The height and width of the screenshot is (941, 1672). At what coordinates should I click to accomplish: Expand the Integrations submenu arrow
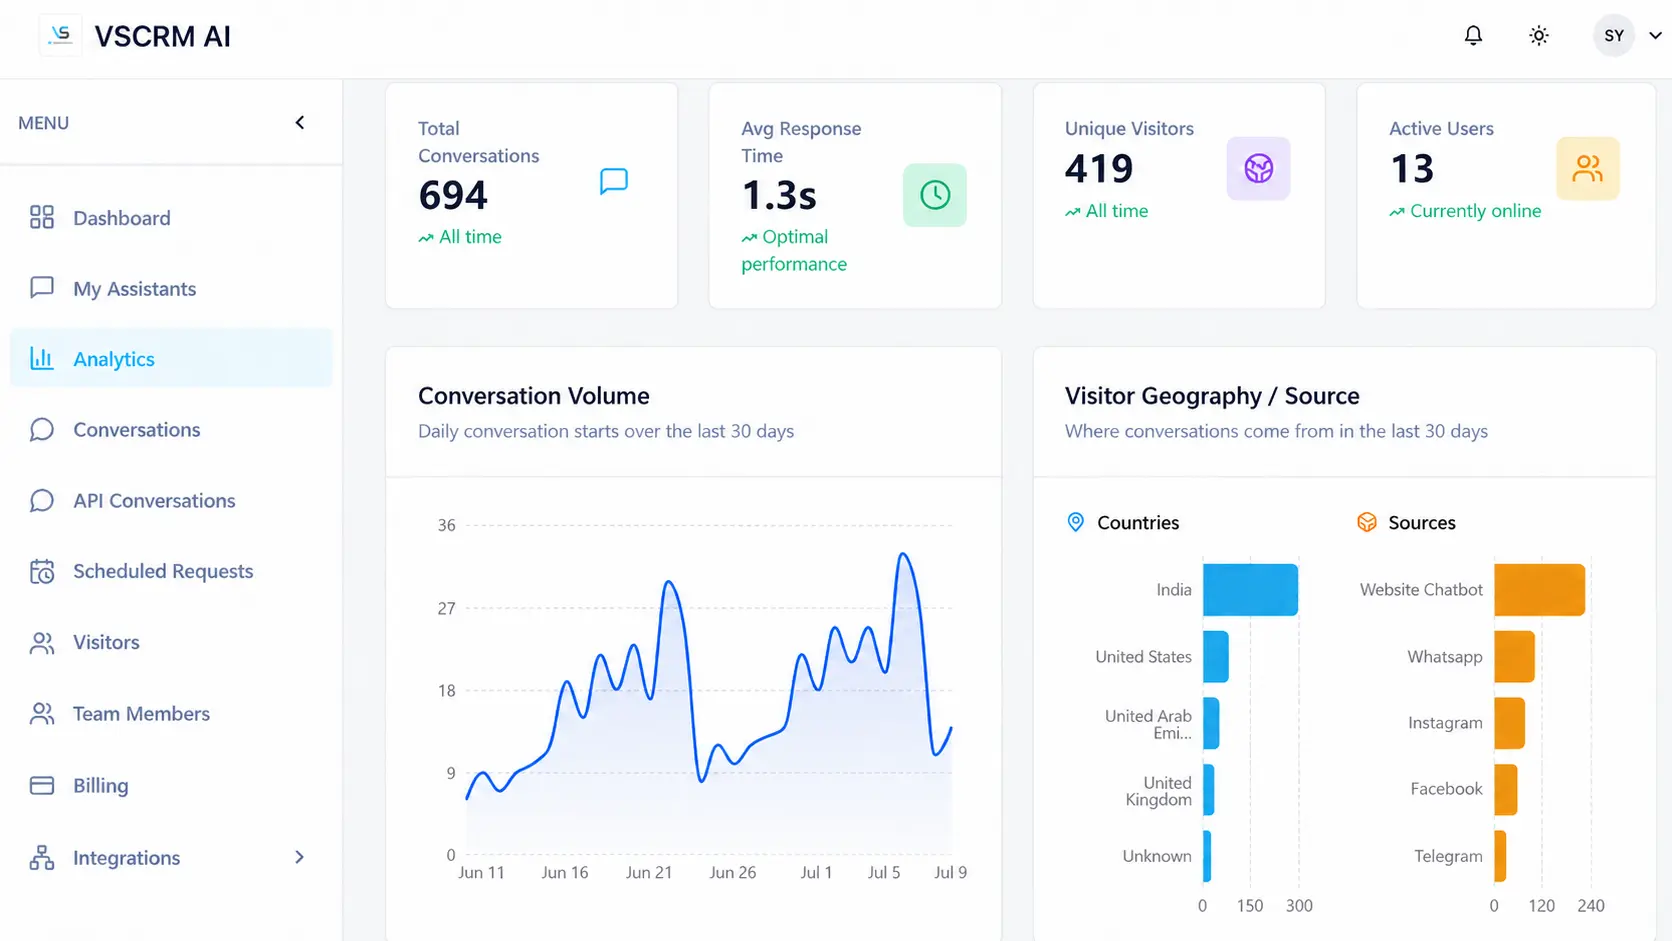pyautogui.click(x=299, y=857)
